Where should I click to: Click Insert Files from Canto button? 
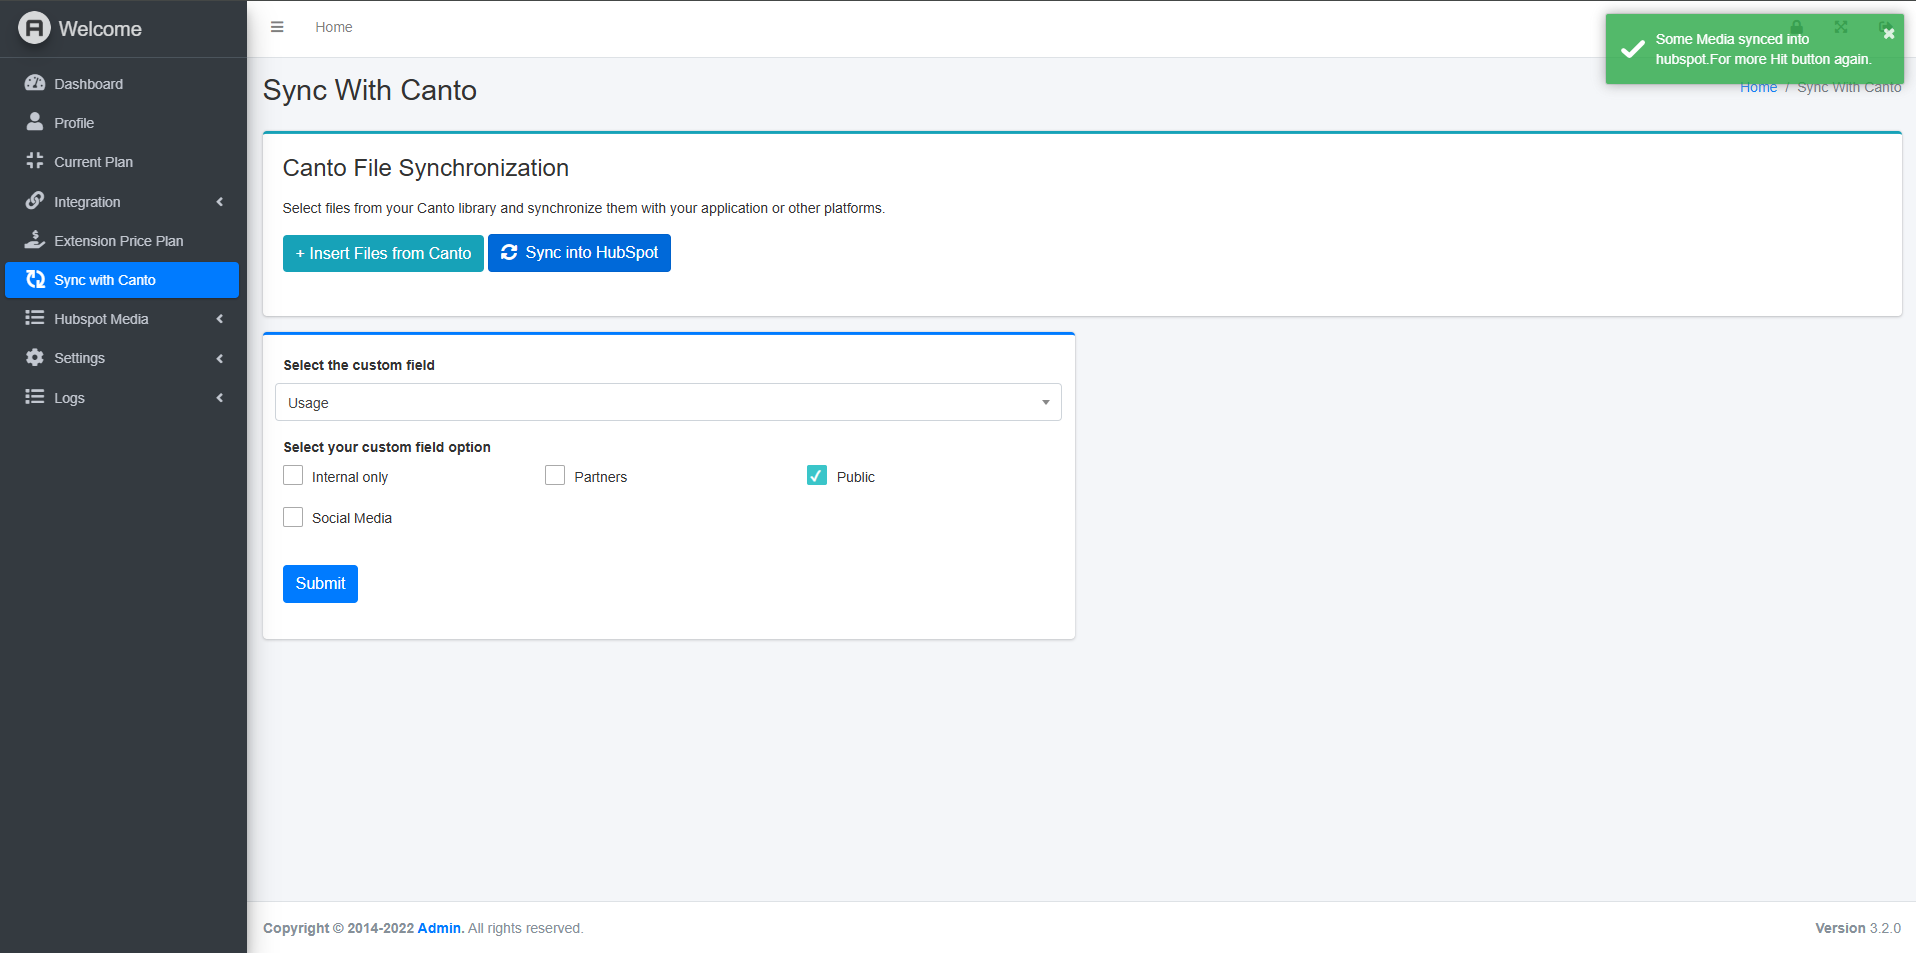pos(383,253)
